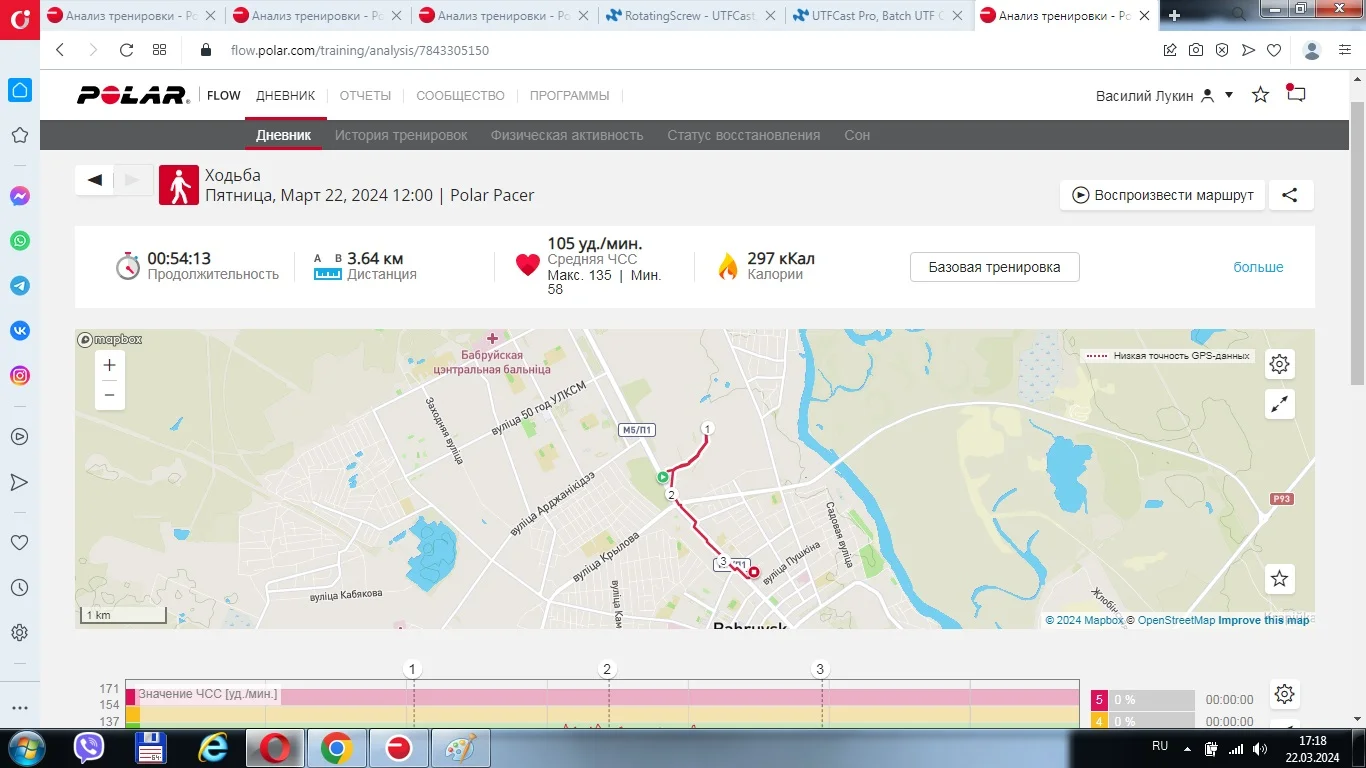Image resolution: width=1366 pixels, height=768 pixels.
Task: Switch to the Сон tab
Action: coord(857,135)
